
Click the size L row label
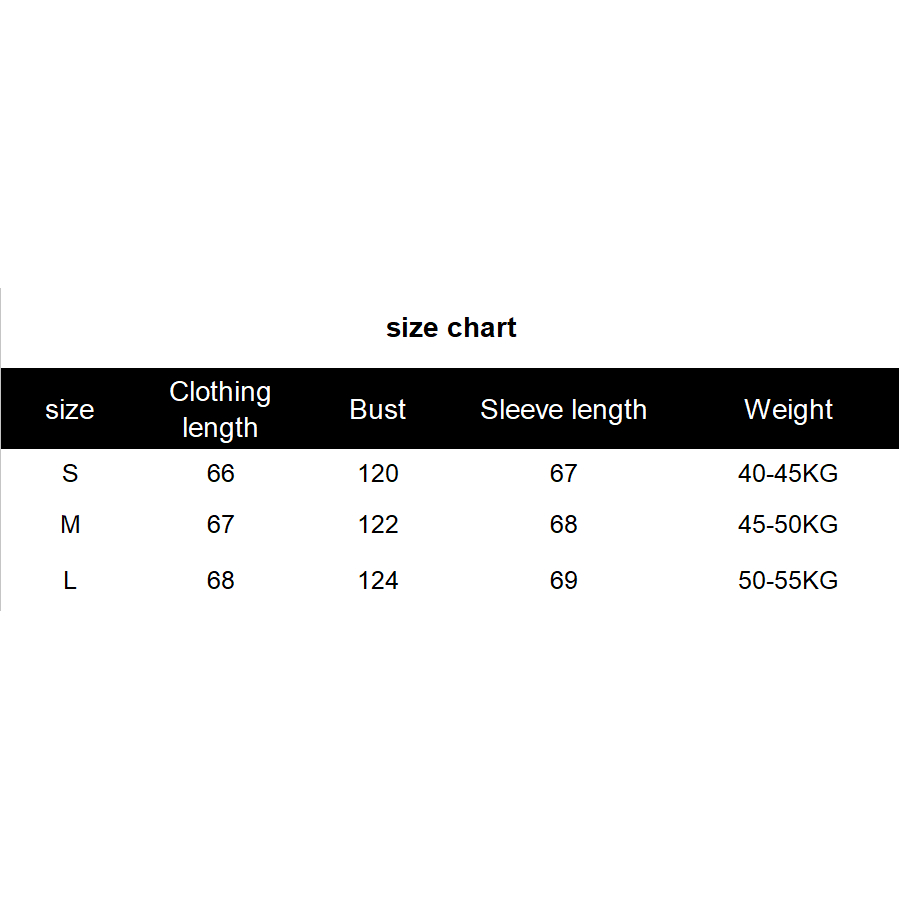(70, 581)
